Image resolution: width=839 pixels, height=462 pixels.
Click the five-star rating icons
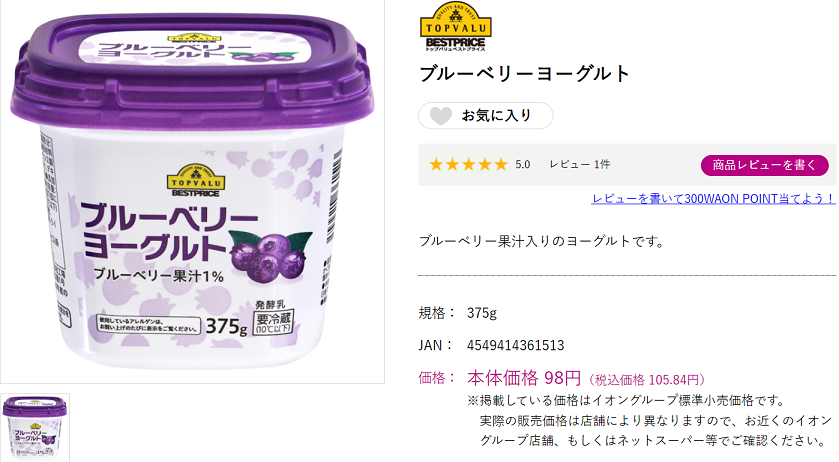(468, 164)
